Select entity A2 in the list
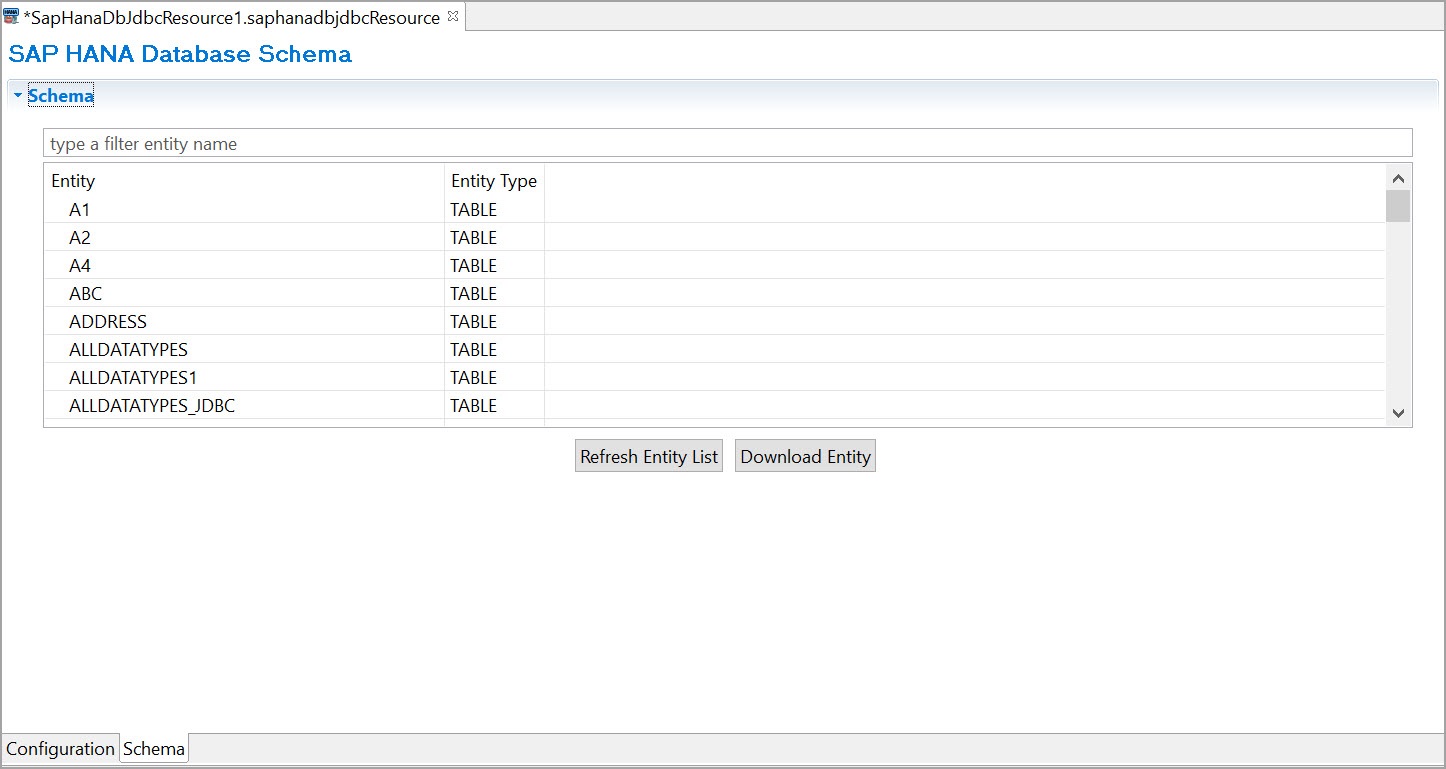This screenshot has width=1446, height=769. tap(80, 237)
